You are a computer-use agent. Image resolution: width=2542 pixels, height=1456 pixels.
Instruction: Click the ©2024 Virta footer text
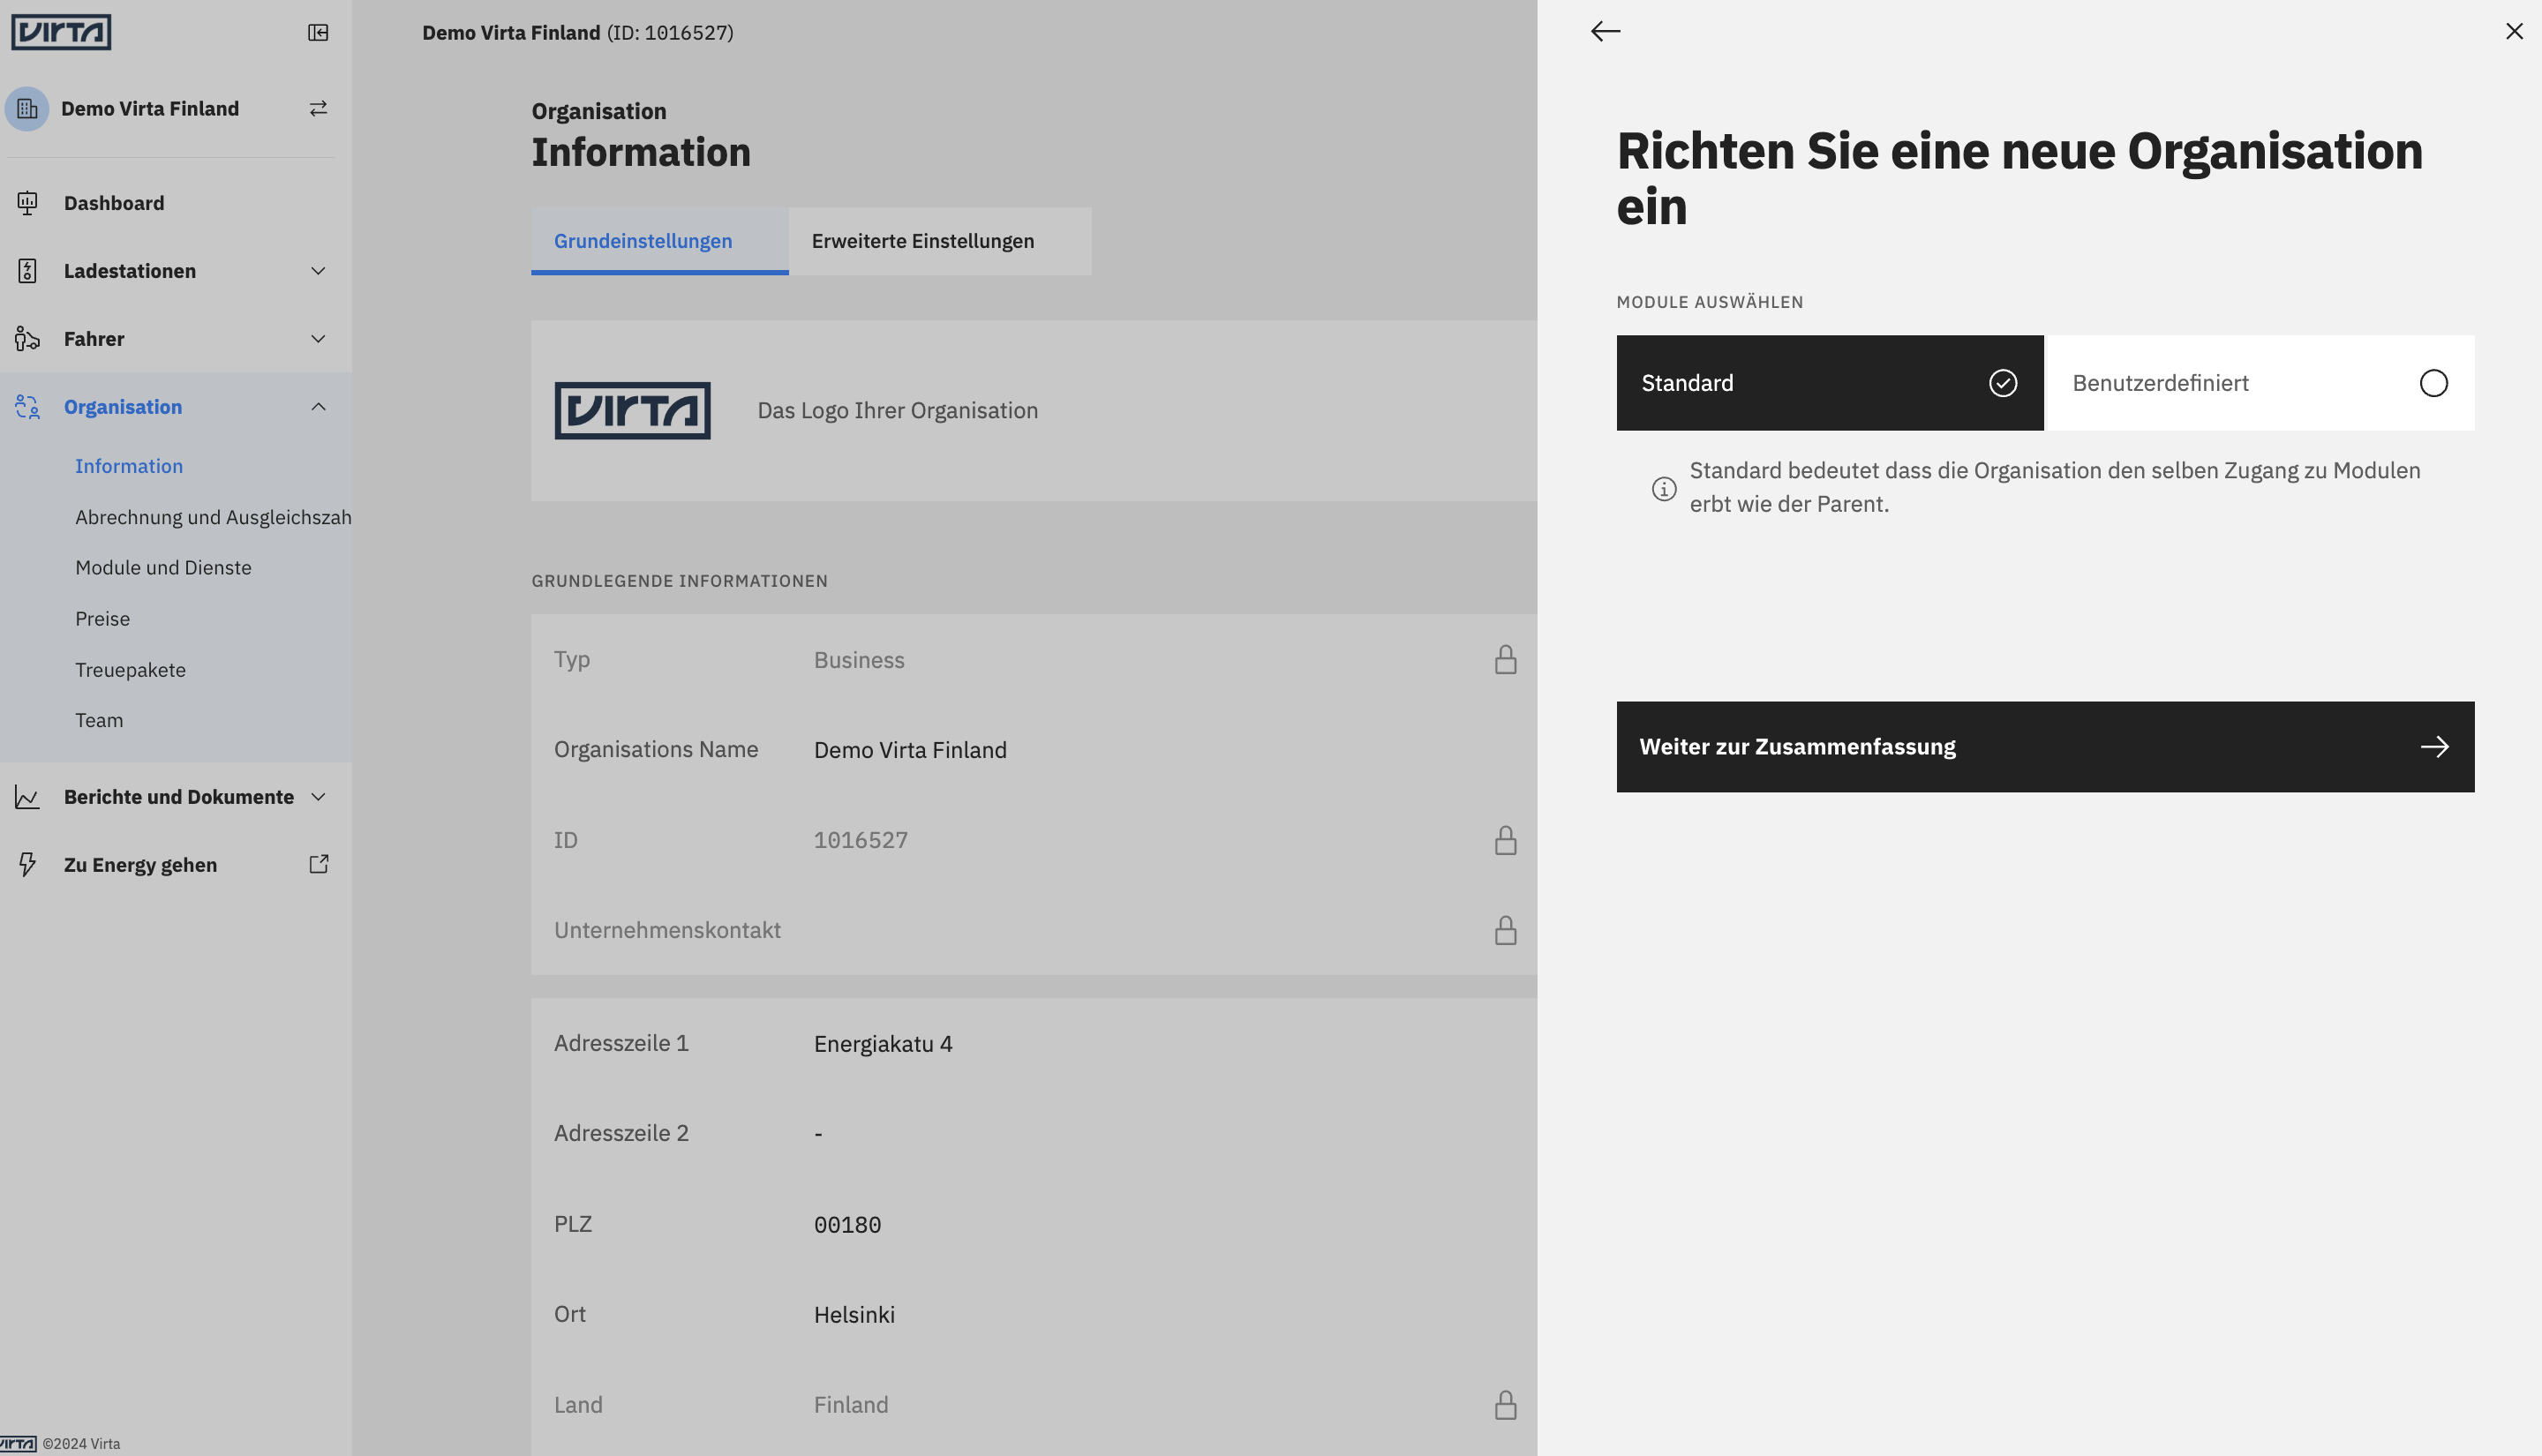[81, 1444]
